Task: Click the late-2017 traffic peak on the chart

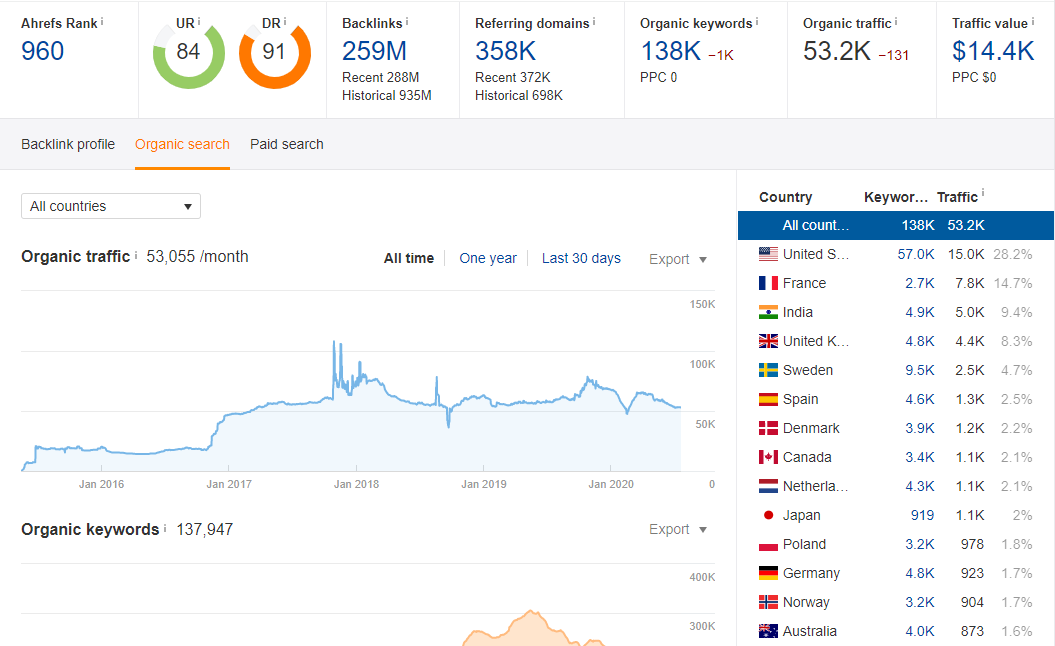Action: click(334, 343)
